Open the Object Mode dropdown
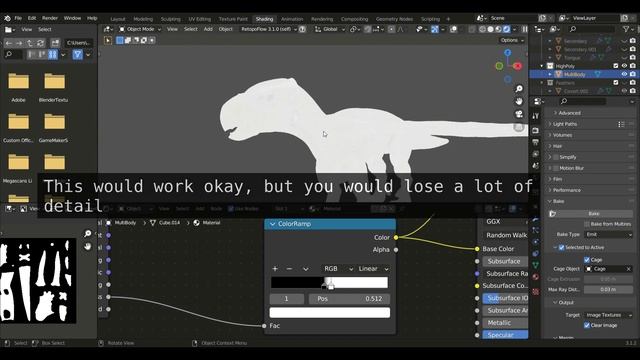This screenshot has height=360, width=640. [x=140, y=29]
